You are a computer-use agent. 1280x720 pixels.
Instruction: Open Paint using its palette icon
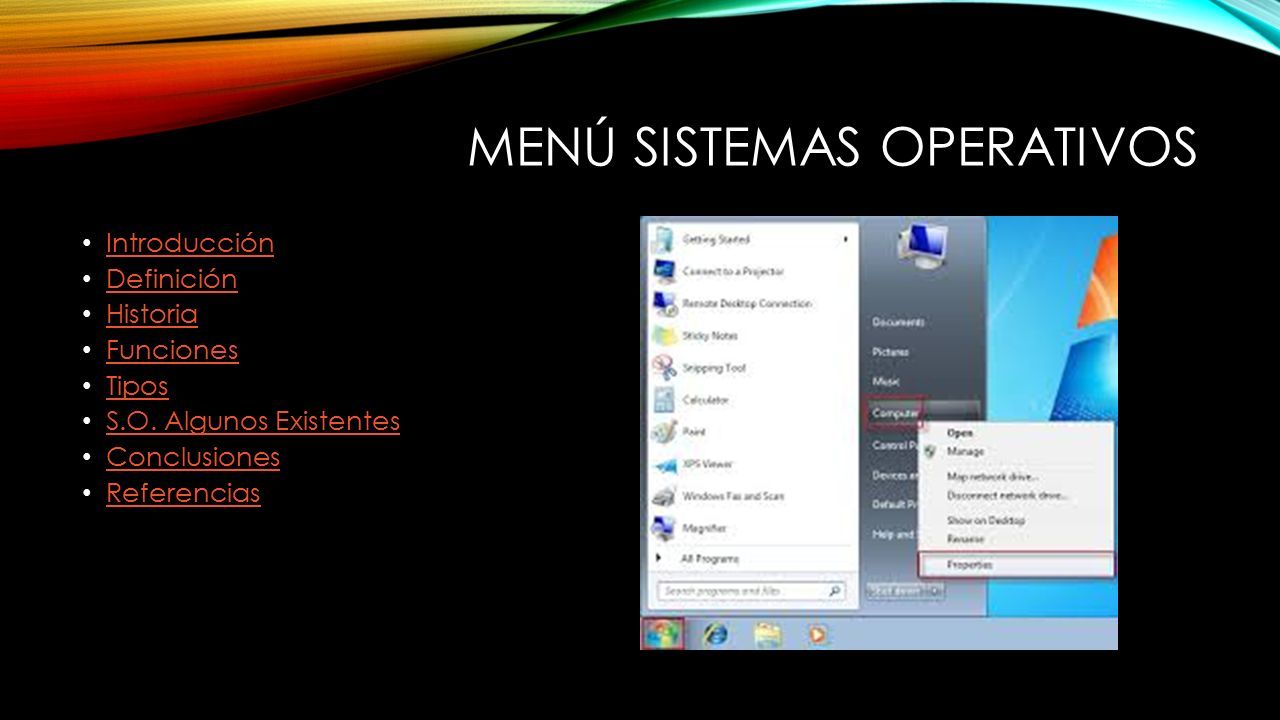pos(664,431)
